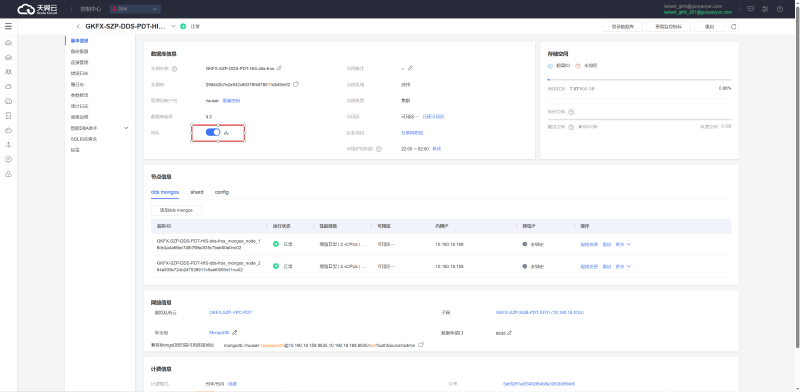Expand the instance name switcher chevron
The width and height of the screenshot is (800, 392).
point(173,26)
